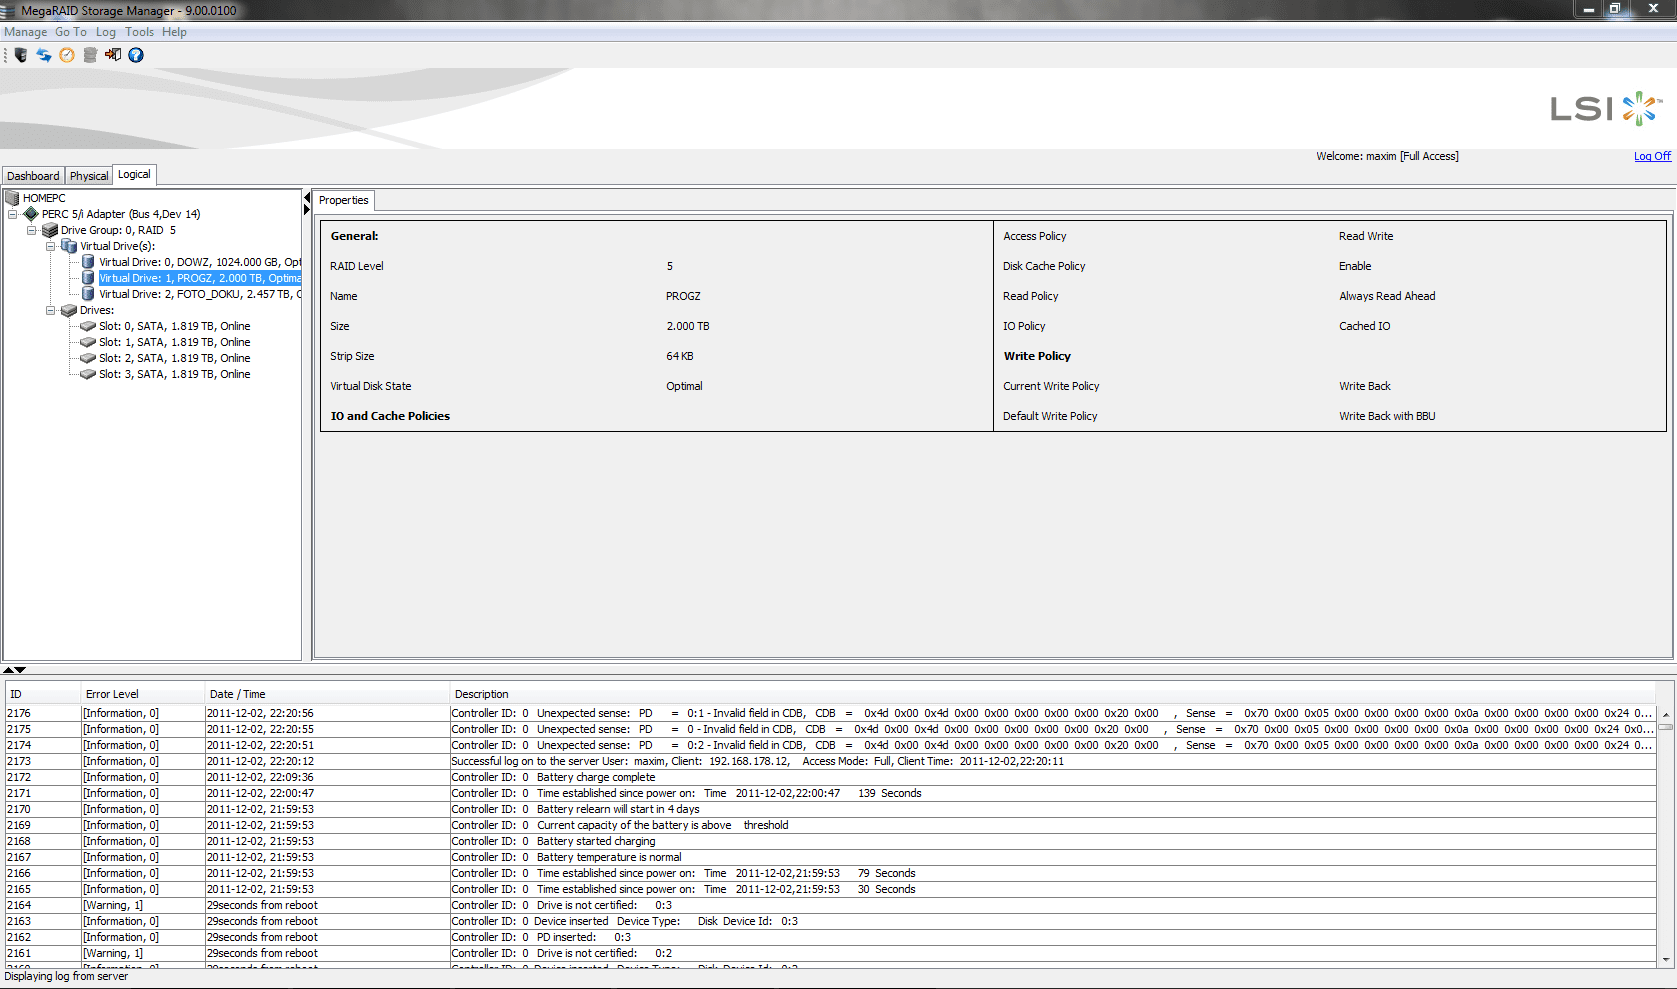This screenshot has width=1677, height=989.
Task: Switch to the Dashboard tab
Action: pos(33,176)
